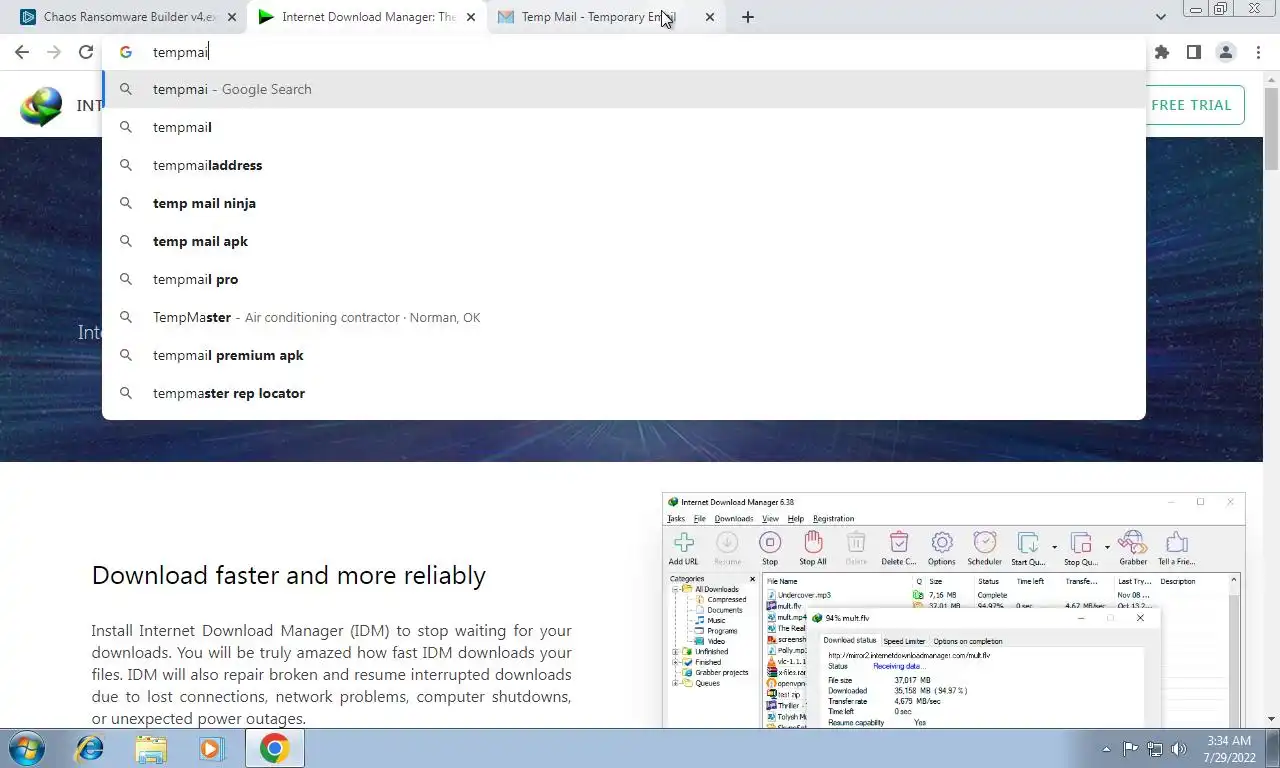Click the page vertical scrollbar thumb

click(1272, 128)
